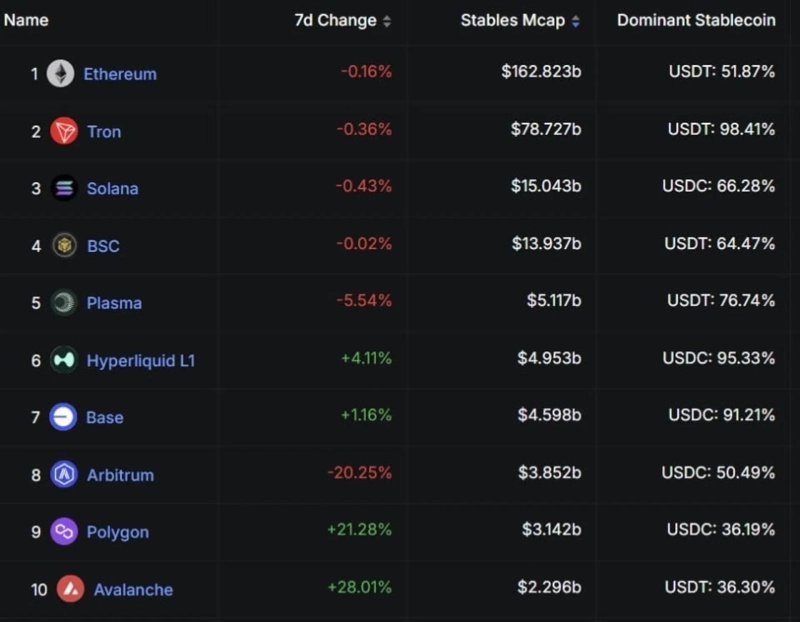This screenshot has height=622, width=800.
Task: Open the Hyperliquid L1 chain link
Action: pyautogui.click(x=141, y=360)
